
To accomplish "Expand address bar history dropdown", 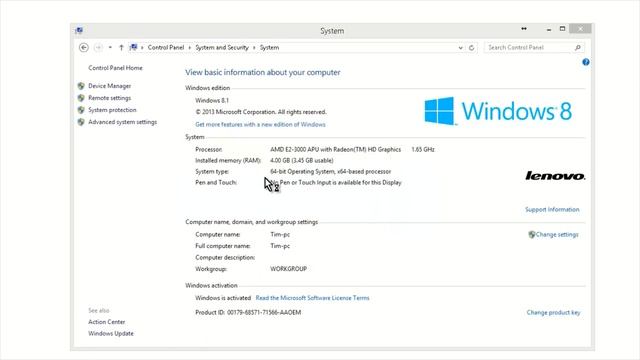I will [460, 48].
